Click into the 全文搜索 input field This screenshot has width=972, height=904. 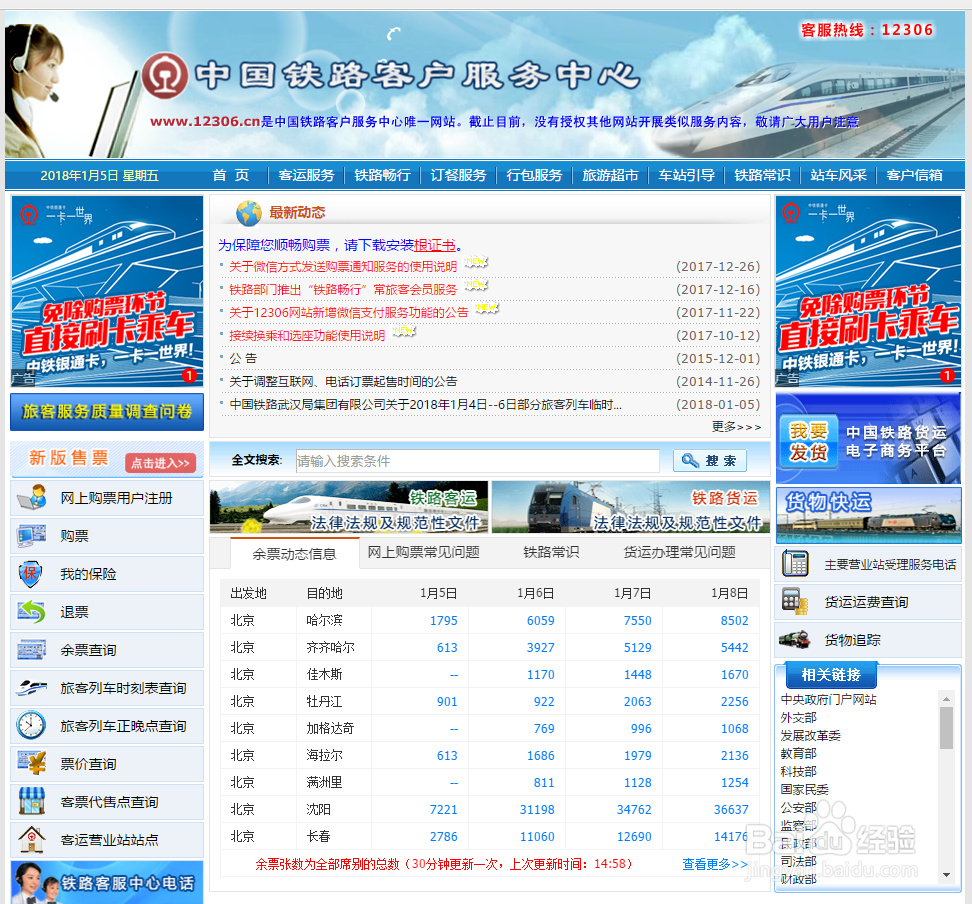click(477, 461)
